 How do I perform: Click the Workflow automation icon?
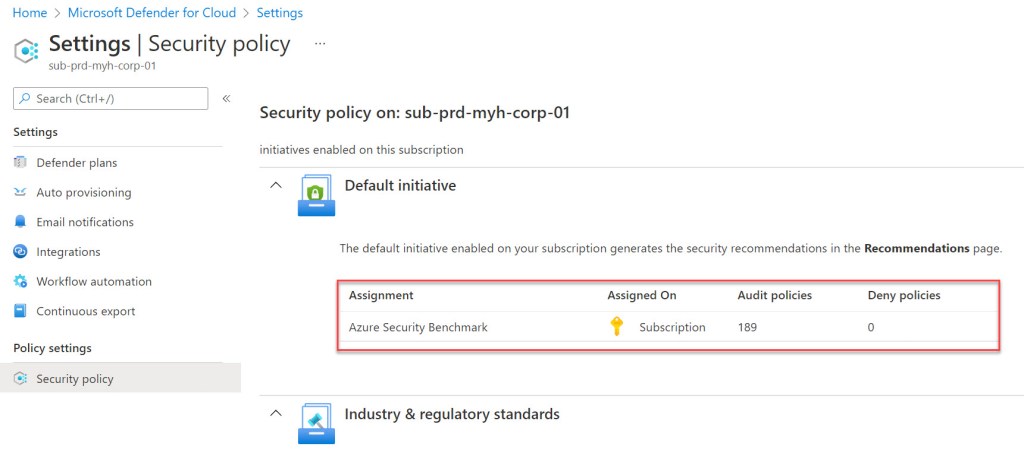tap(20, 282)
